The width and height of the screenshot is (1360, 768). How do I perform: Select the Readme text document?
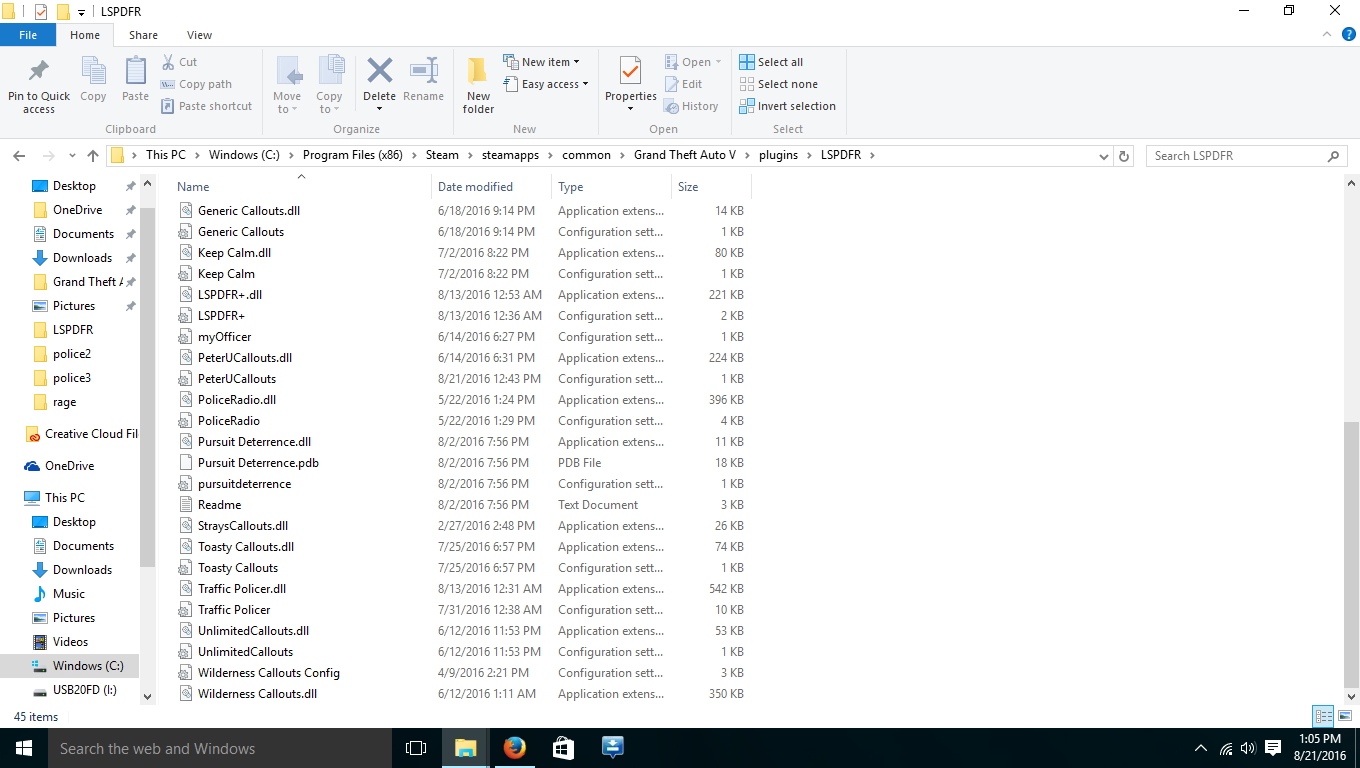coord(219,505)
